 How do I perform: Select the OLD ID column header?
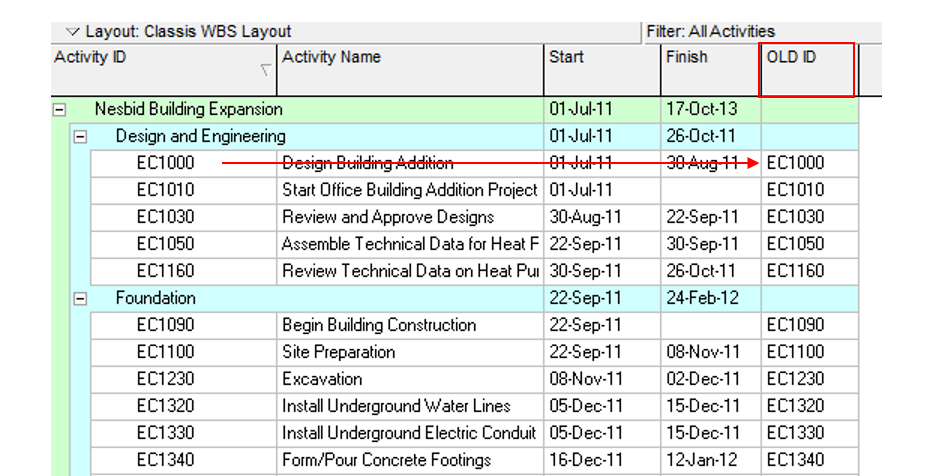point(807,70)
